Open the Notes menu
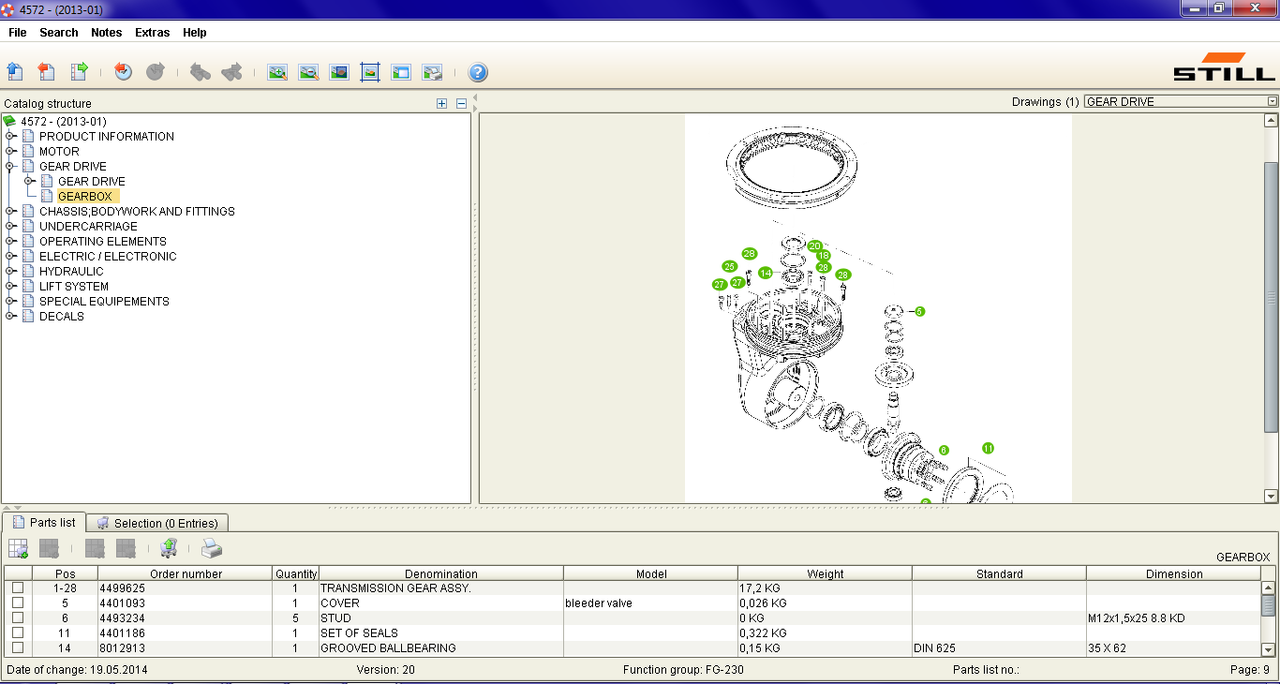 [106, 32]
